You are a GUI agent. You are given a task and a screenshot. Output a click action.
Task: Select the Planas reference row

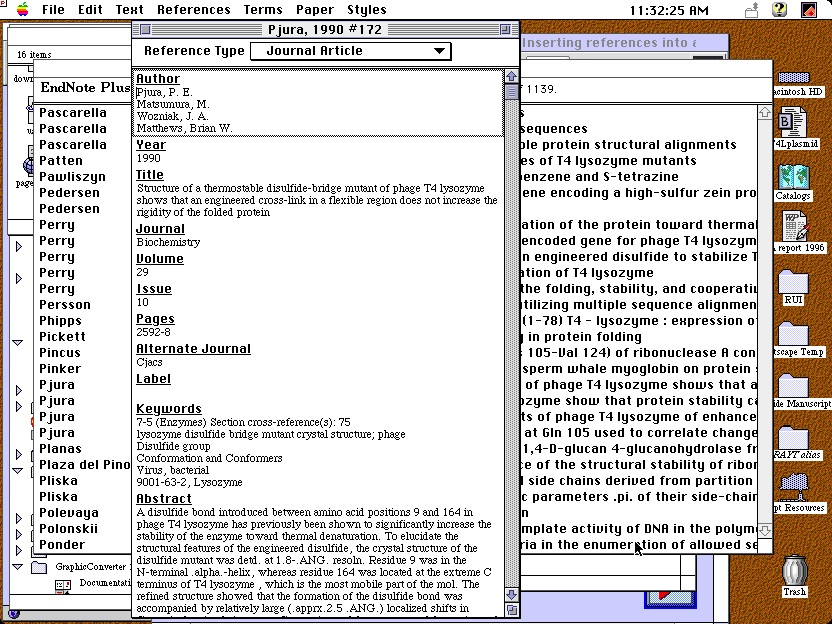pos(60,449)
